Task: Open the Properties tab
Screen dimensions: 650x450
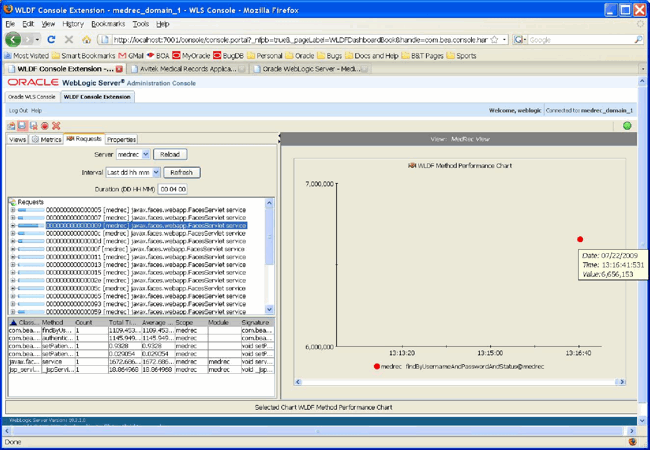Action: tap(121, 140)
